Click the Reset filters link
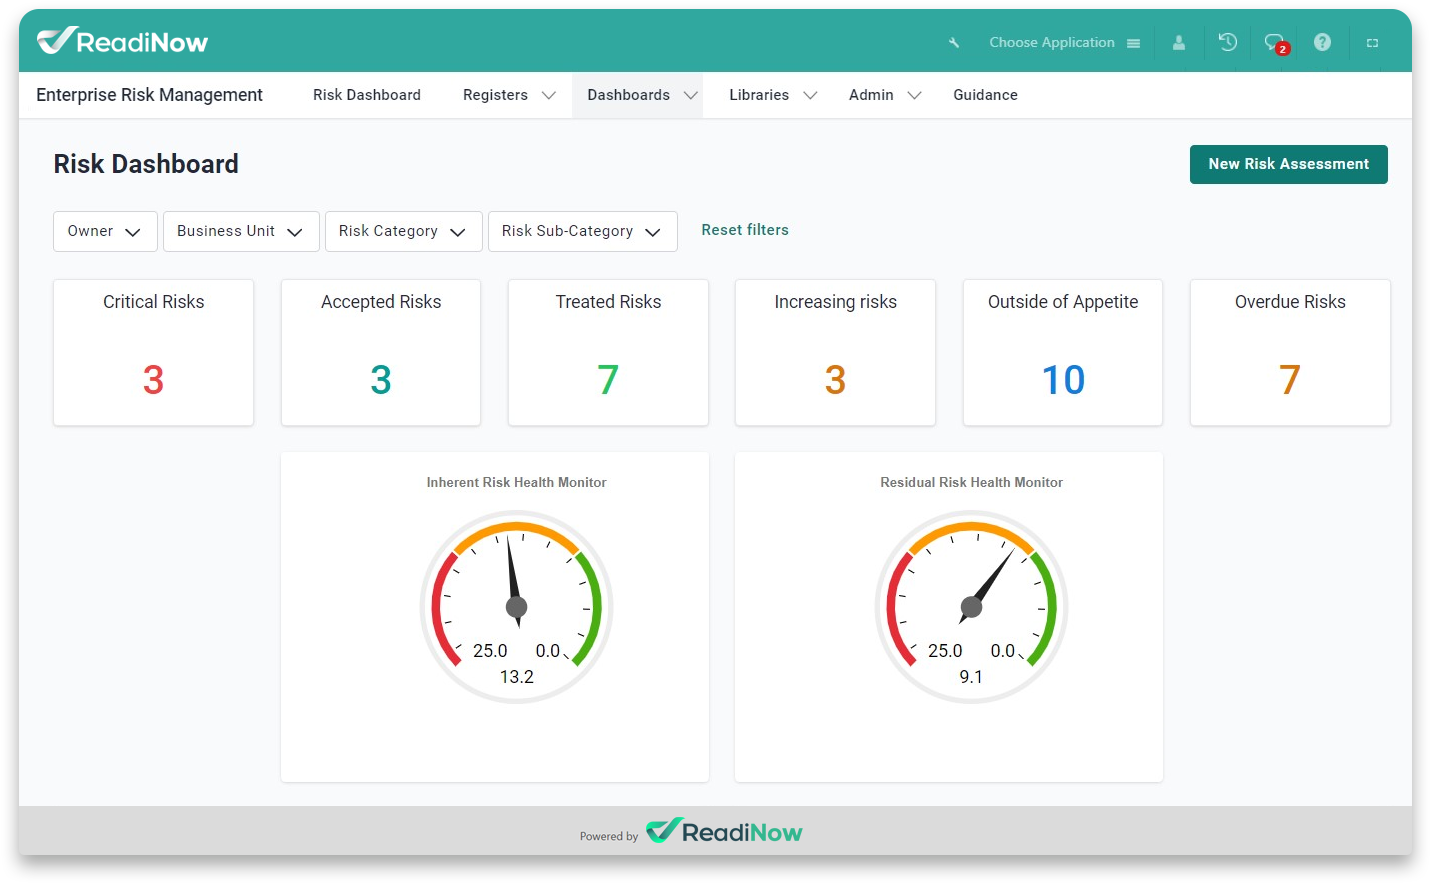The height and width of the screenshot is (884, 1431). pos(745,230)
